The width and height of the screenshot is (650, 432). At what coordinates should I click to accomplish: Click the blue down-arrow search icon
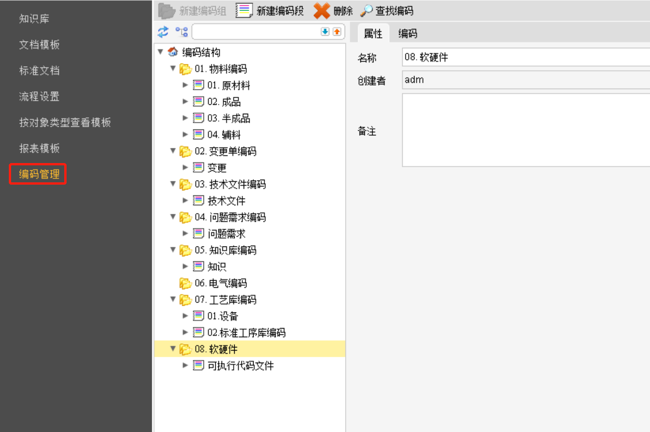click(325, 32)
